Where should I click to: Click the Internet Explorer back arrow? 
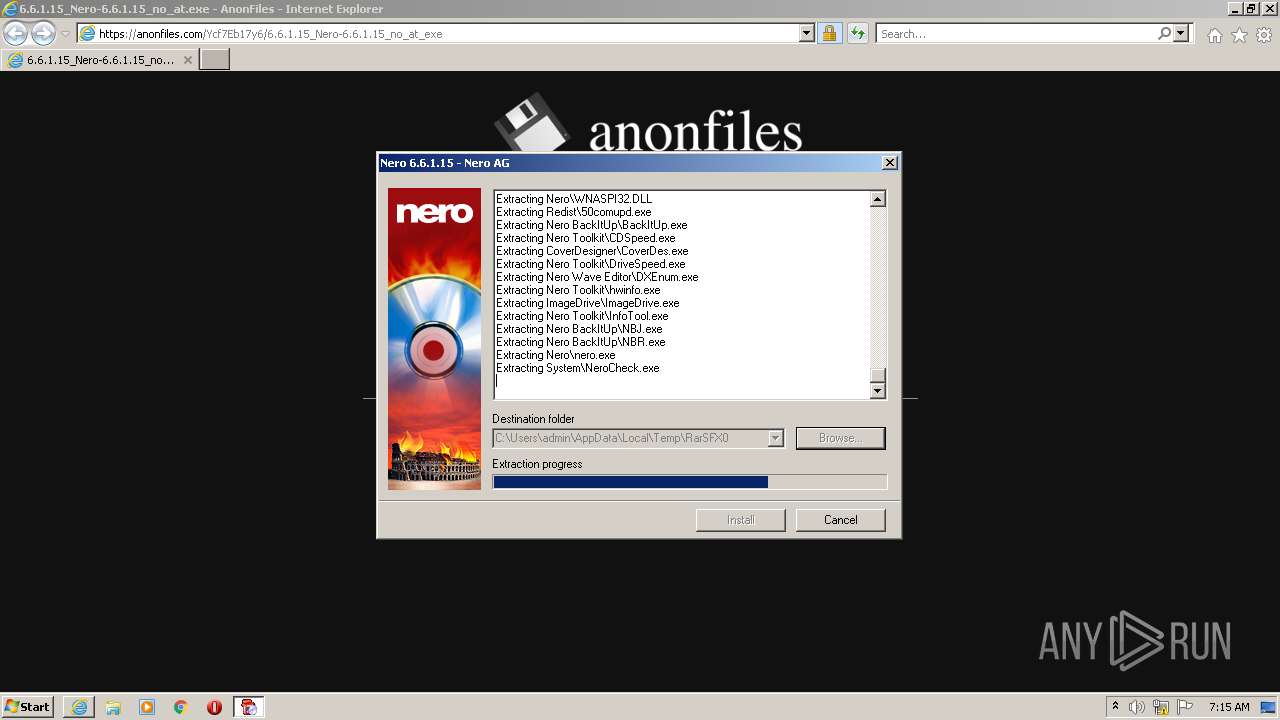[16, 33]
